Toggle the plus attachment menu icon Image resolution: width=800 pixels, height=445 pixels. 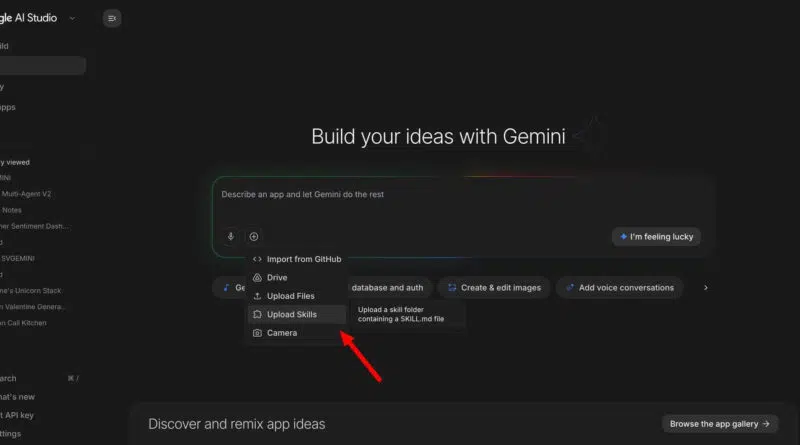click(x=254, y=236)
